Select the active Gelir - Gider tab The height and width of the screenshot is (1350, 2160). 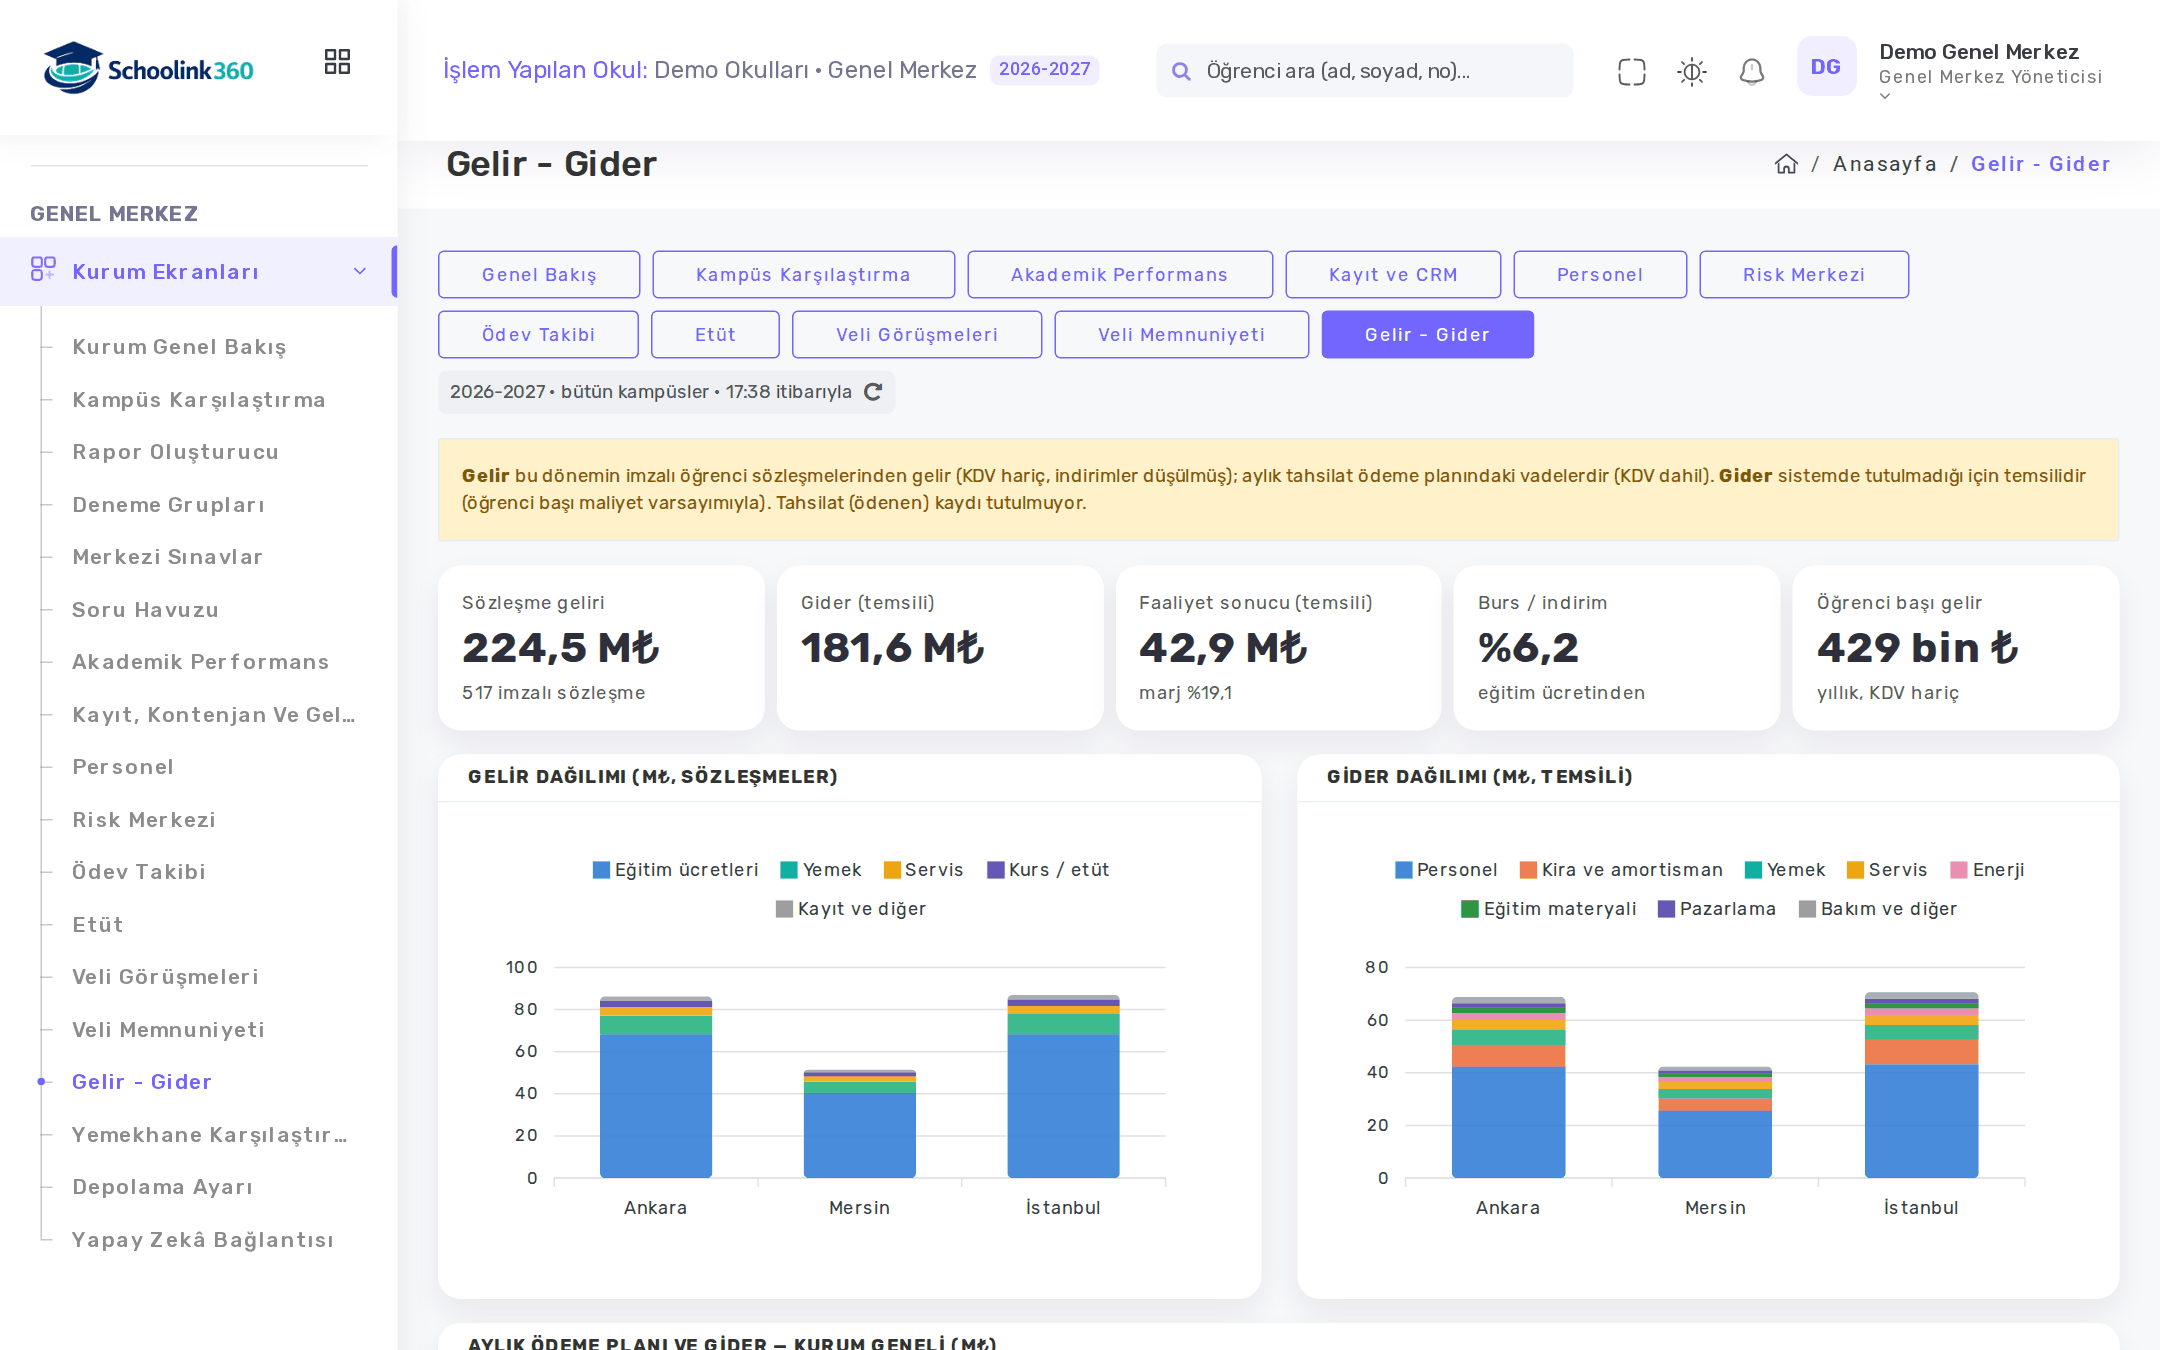click(x=1427, y=334)
